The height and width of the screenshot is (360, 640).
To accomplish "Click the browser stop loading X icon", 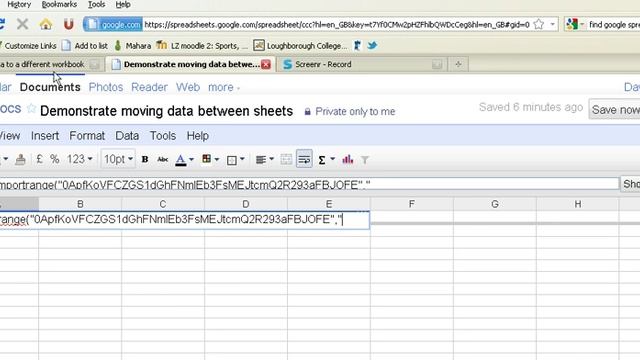I will point(22,24).
